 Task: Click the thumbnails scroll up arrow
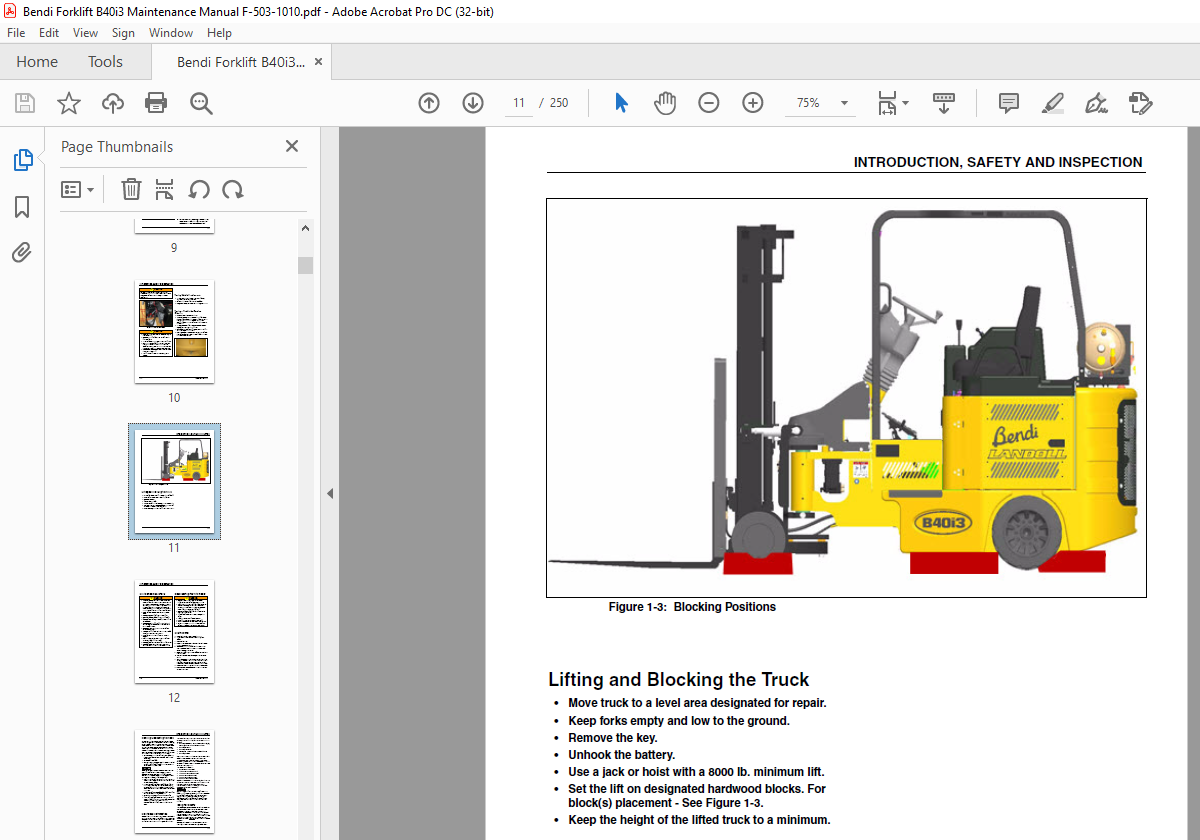[x=305, y=227]
